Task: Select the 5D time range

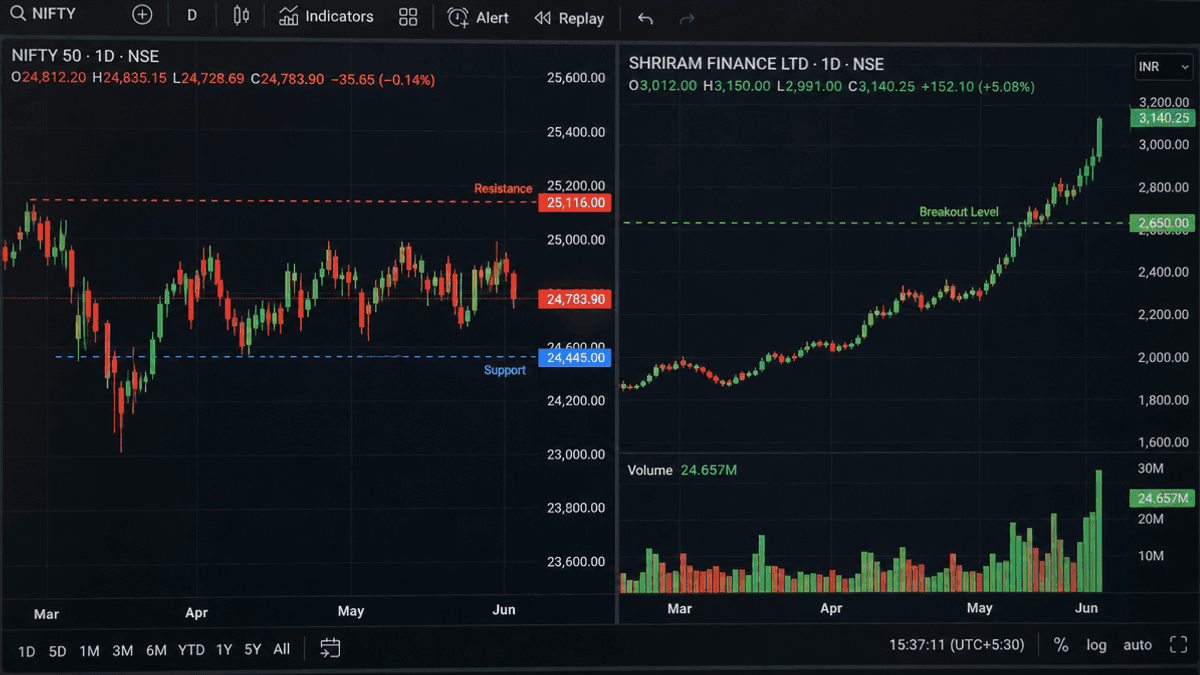Action: pos(57,651)
